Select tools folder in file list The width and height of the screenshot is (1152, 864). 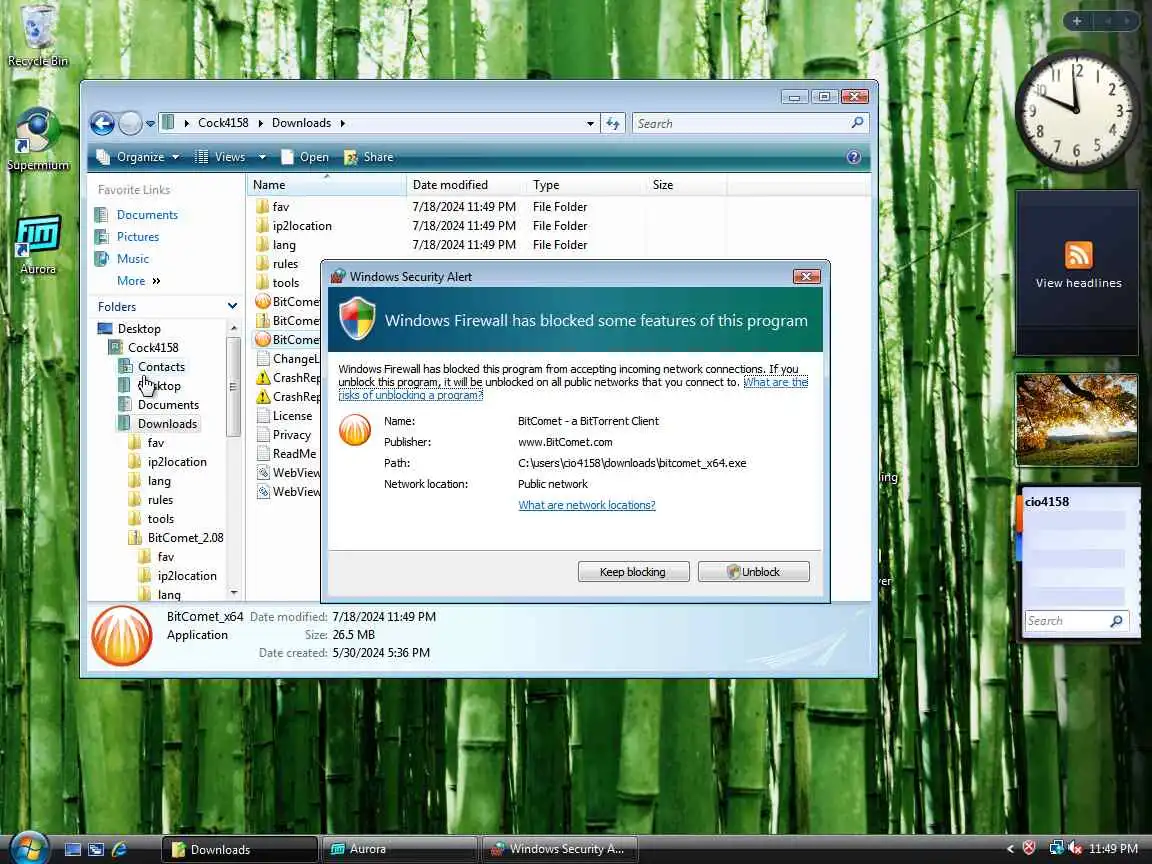point(286,283)
